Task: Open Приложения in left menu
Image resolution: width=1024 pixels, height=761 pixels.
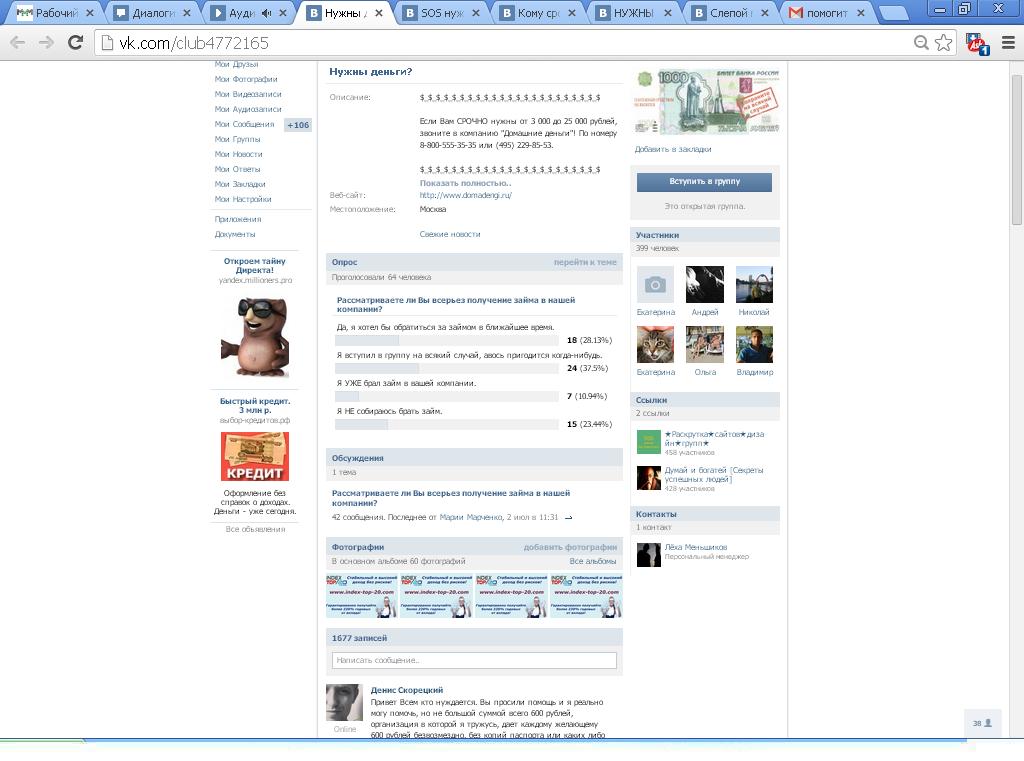Action: click(x=238, y=219)
